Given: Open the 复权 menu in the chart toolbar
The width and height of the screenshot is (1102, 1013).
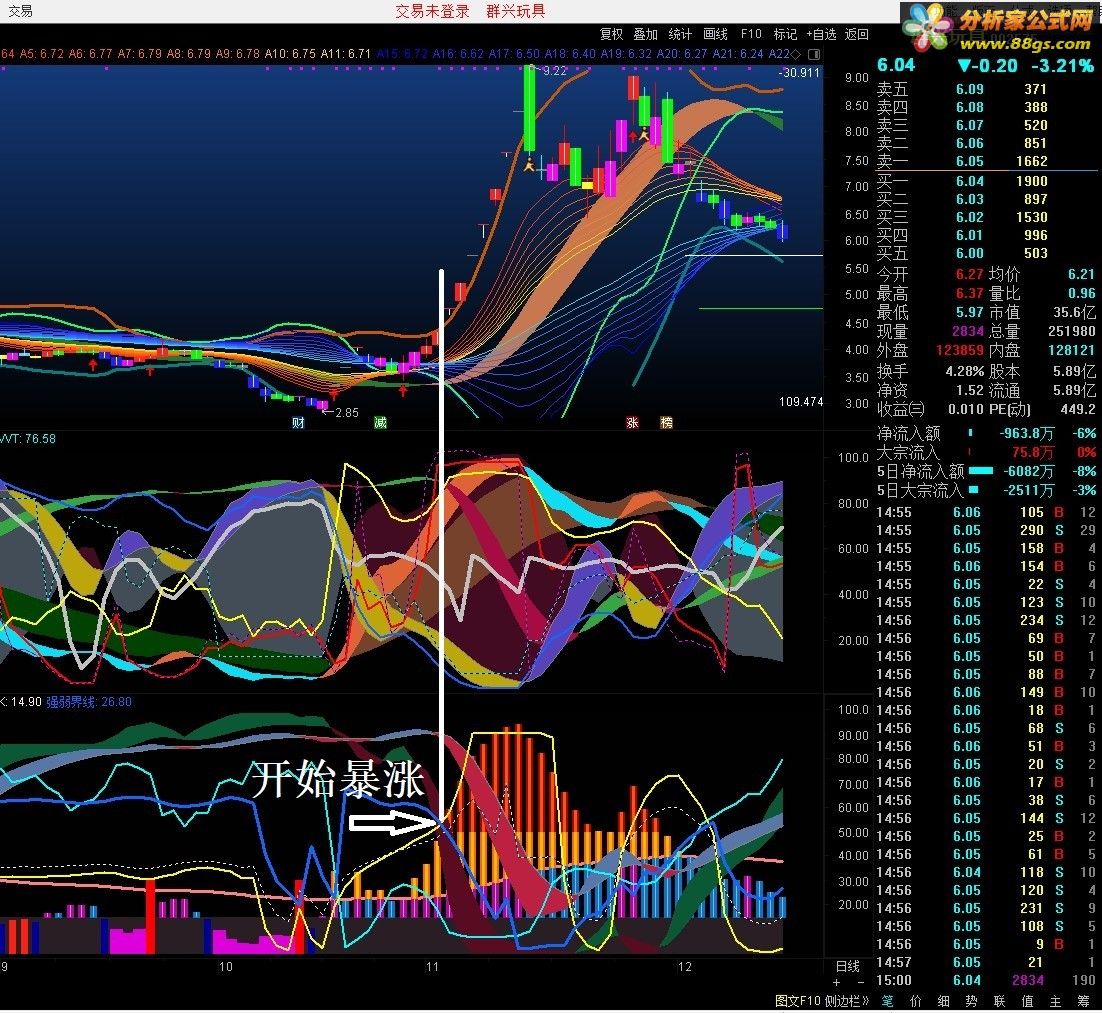Looking at the screenshot, I should click(x=611, y=34).
